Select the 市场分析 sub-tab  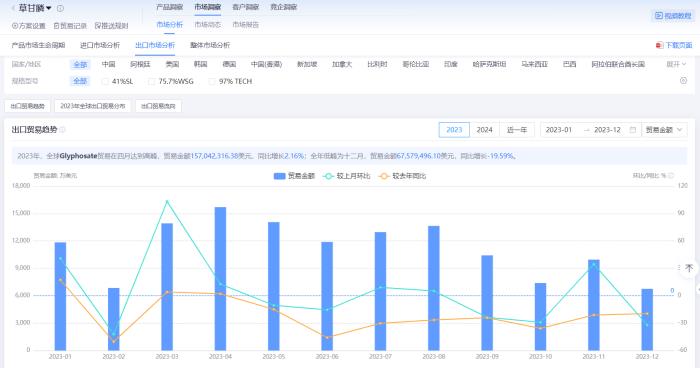pos(170,25)
